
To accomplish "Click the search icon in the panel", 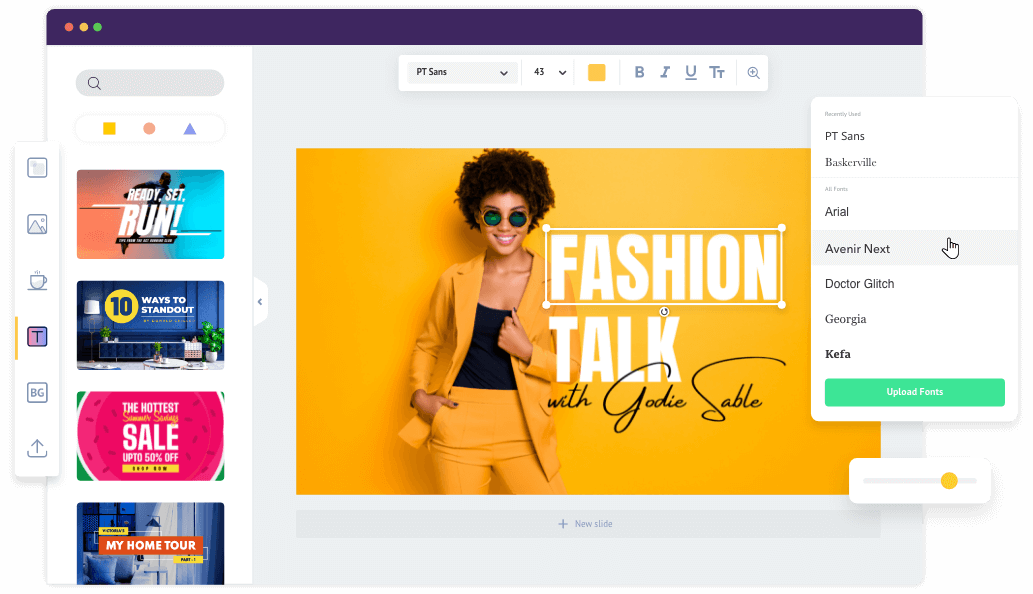I will click(x=95, y=83).
